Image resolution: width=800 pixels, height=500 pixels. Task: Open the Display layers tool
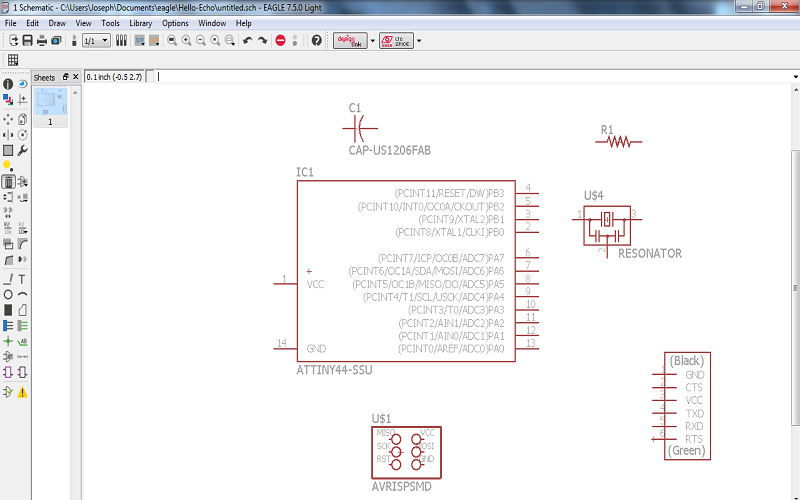click(x=8, y=99)
